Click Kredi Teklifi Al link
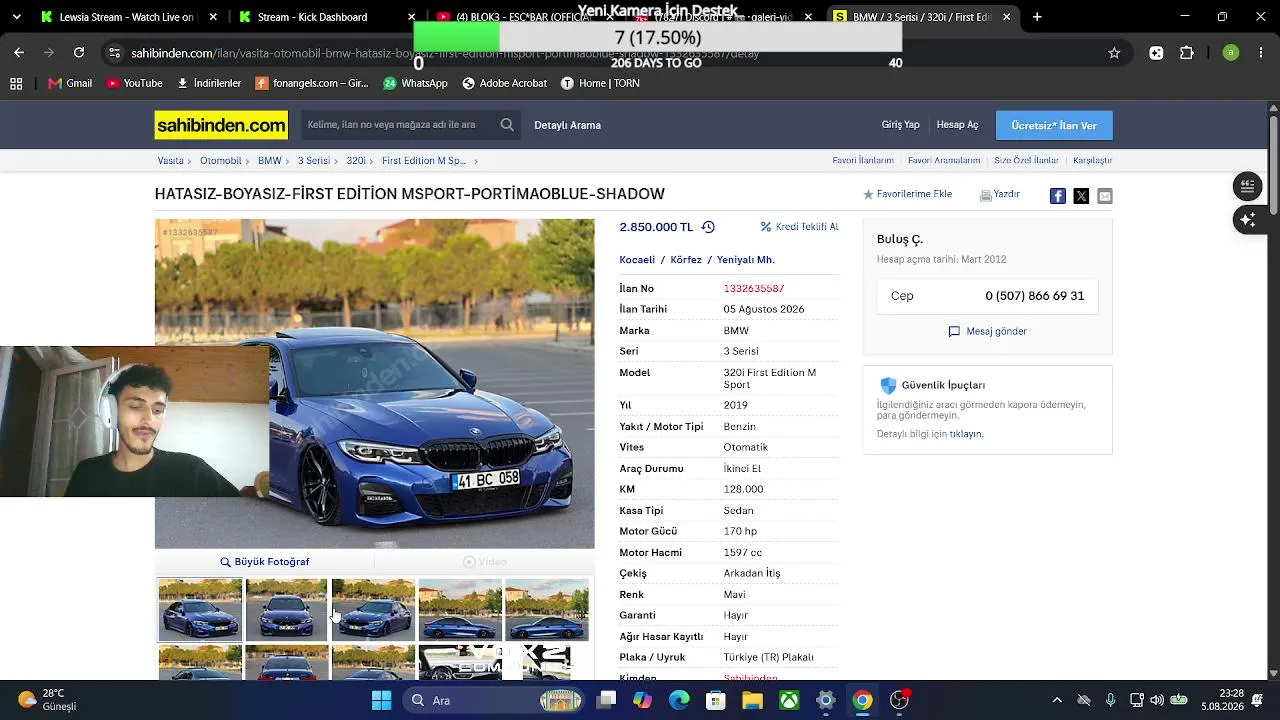The image size is (1280, 720). pos(799,227)
